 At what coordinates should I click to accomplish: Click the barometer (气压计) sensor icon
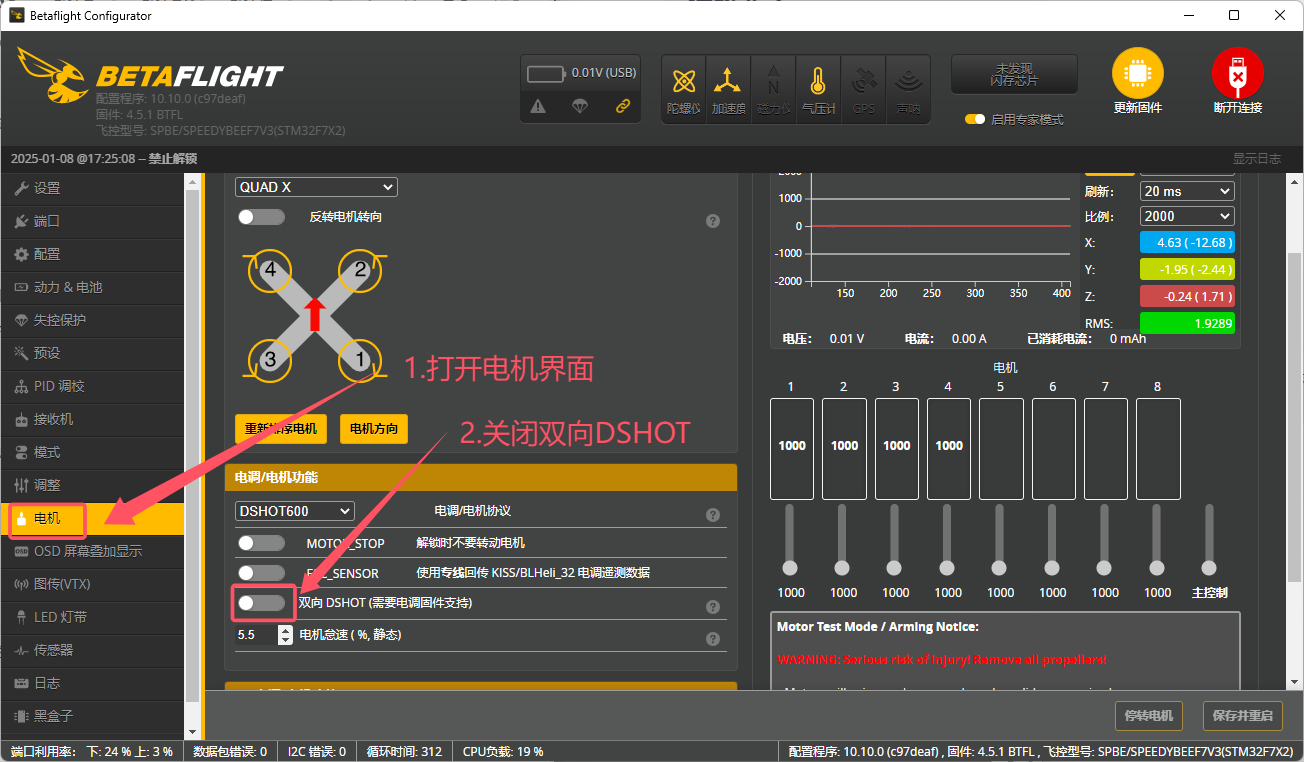tap(818, 89)
